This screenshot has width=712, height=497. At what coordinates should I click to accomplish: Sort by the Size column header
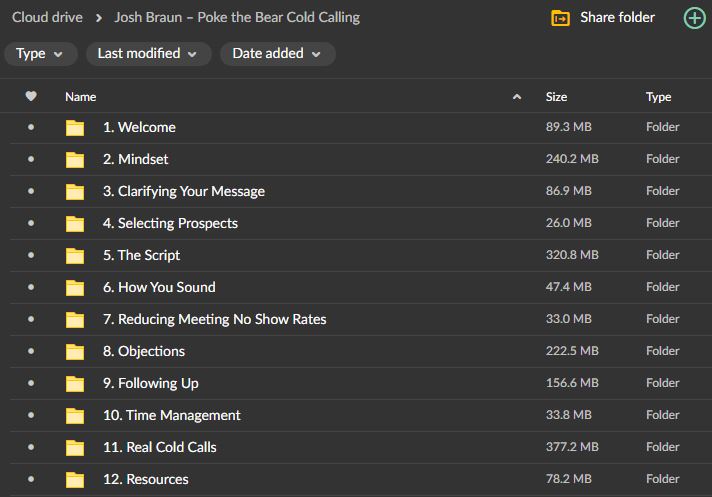(x=556, y=97)
